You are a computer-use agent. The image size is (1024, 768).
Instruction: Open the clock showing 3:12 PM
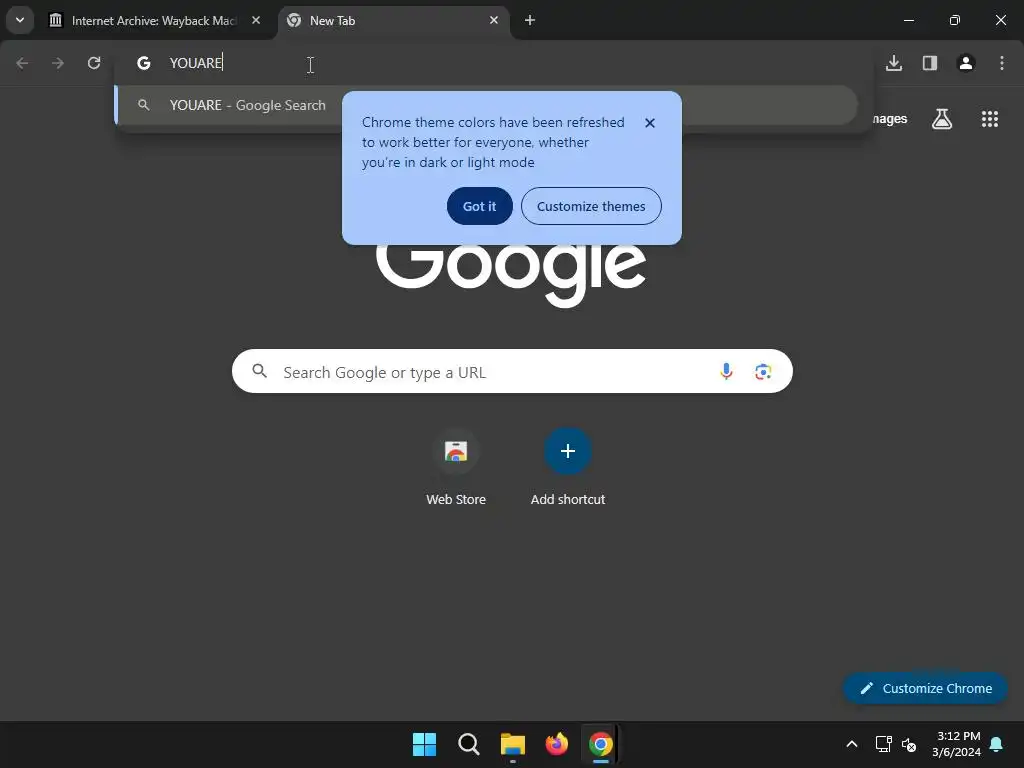[957, 744]
